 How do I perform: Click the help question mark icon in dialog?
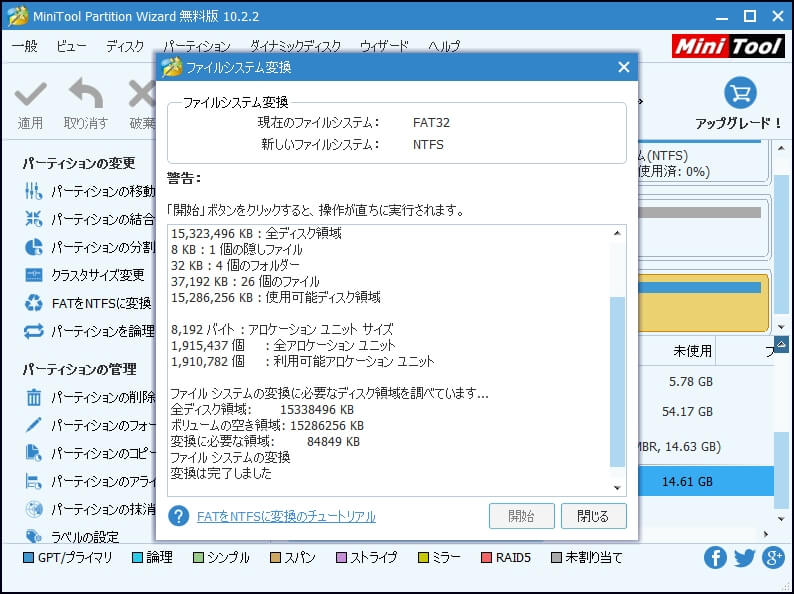pos(178,516)
